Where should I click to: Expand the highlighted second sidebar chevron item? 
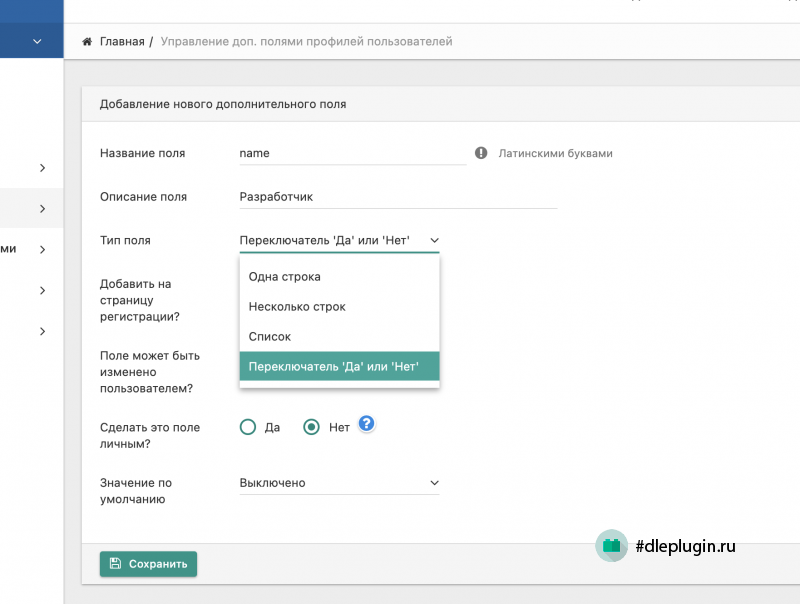click(x=42, y=209)
